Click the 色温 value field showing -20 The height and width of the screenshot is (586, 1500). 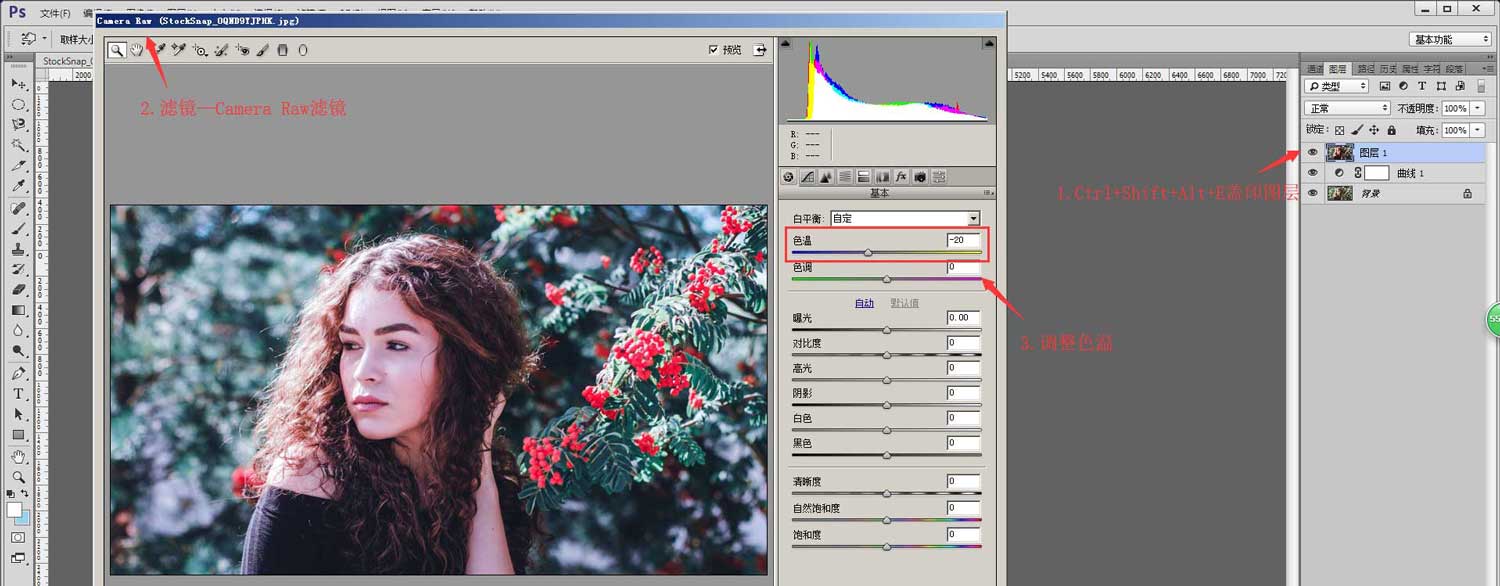(x=964, y=240)
